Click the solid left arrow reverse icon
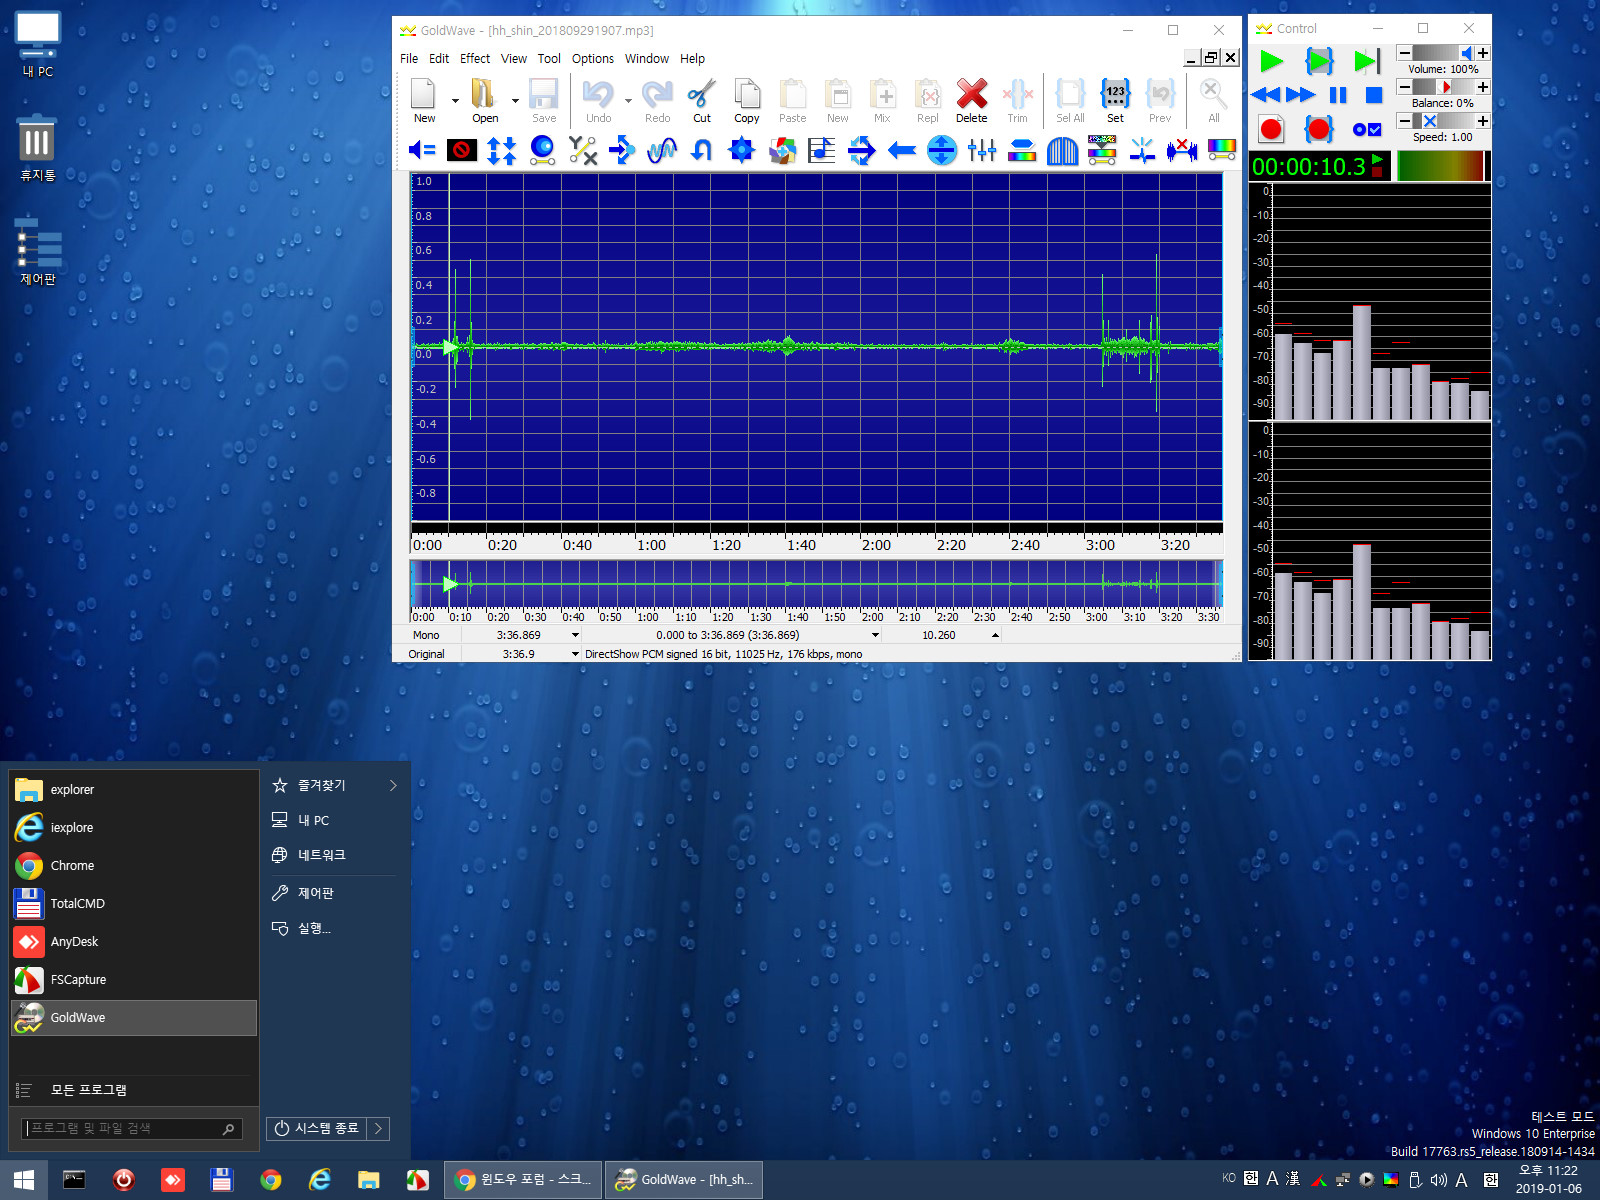The image size is (1600, 1200). pyautogui.click(x=901, y=150)
